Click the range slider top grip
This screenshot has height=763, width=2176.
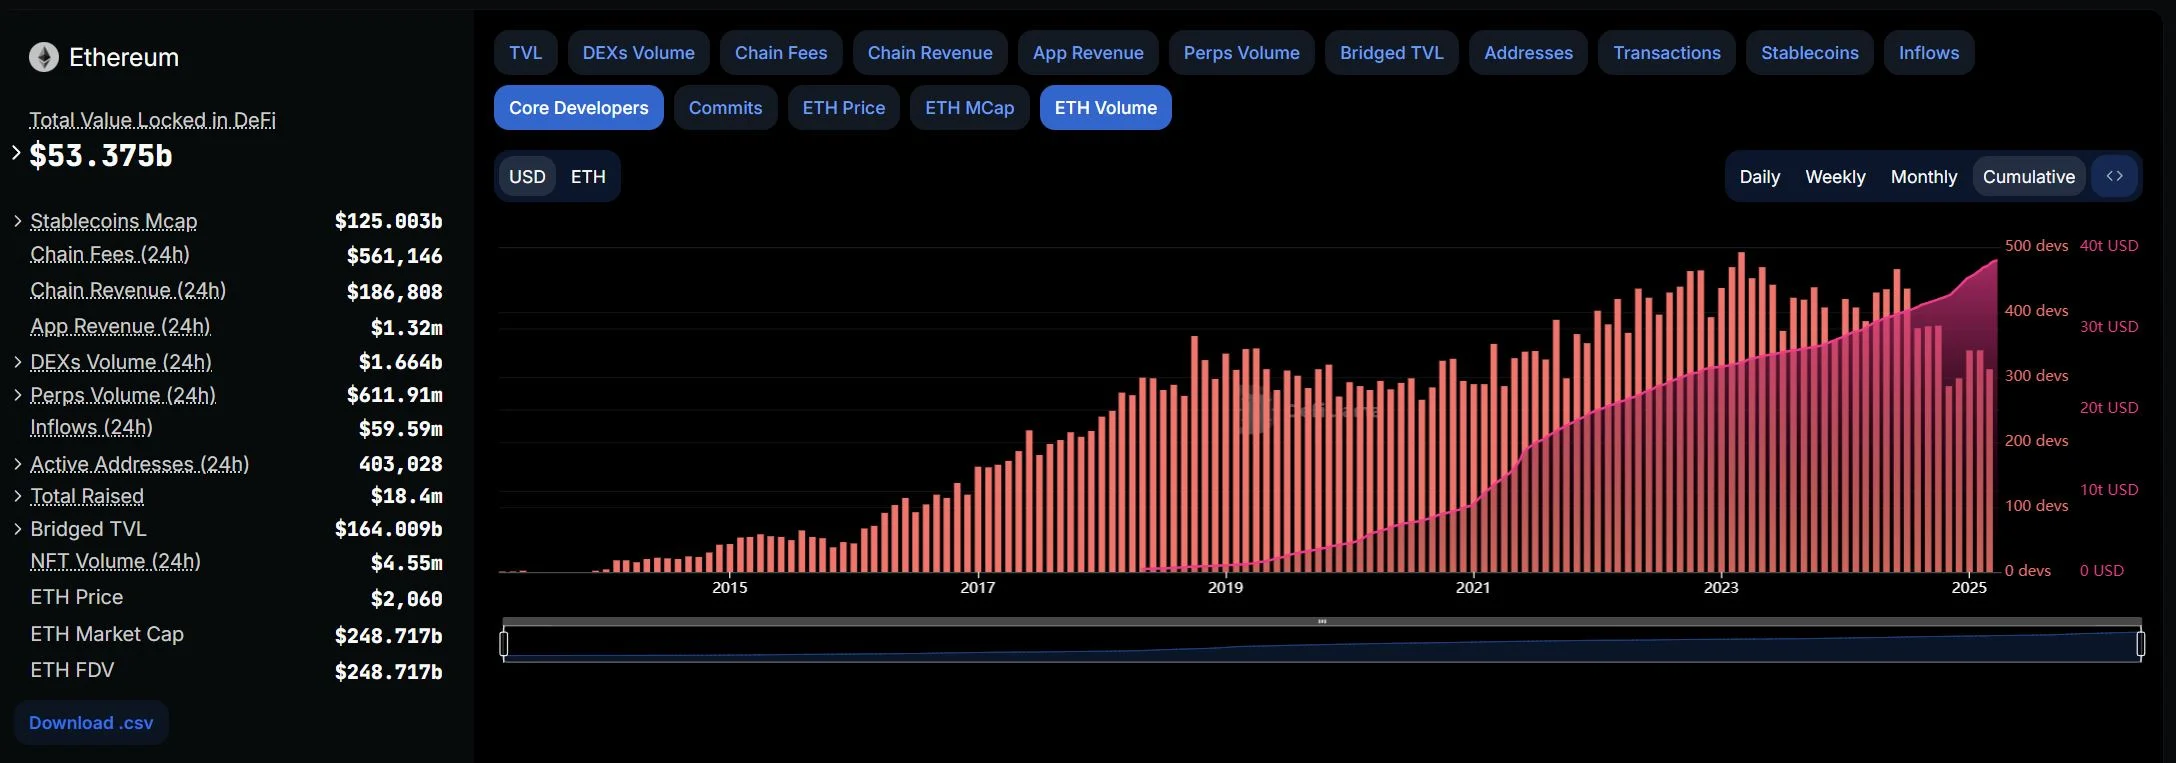click(x=1322, y=621)
